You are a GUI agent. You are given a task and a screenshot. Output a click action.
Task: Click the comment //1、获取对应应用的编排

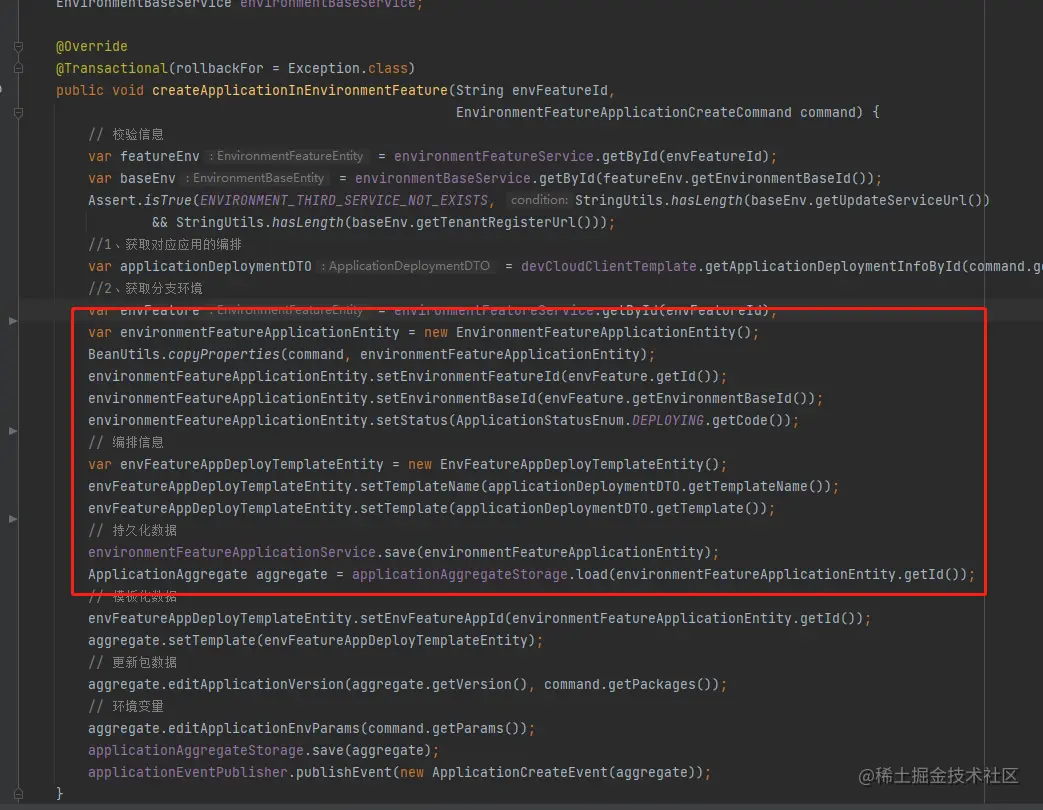point(165,244)
